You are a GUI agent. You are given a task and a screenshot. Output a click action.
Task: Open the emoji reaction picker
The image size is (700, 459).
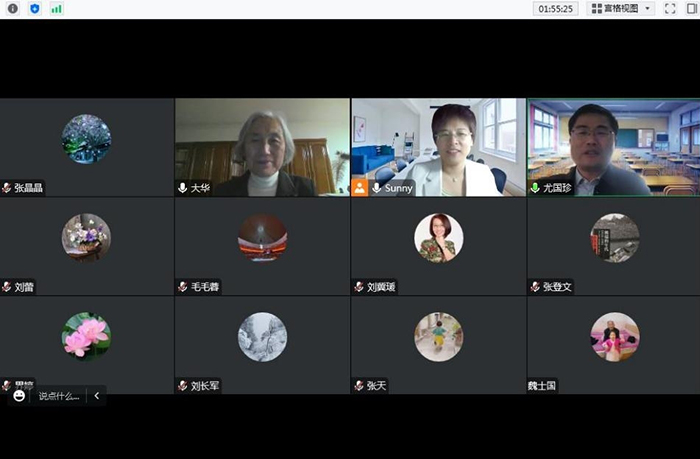(x=19, y=396)
